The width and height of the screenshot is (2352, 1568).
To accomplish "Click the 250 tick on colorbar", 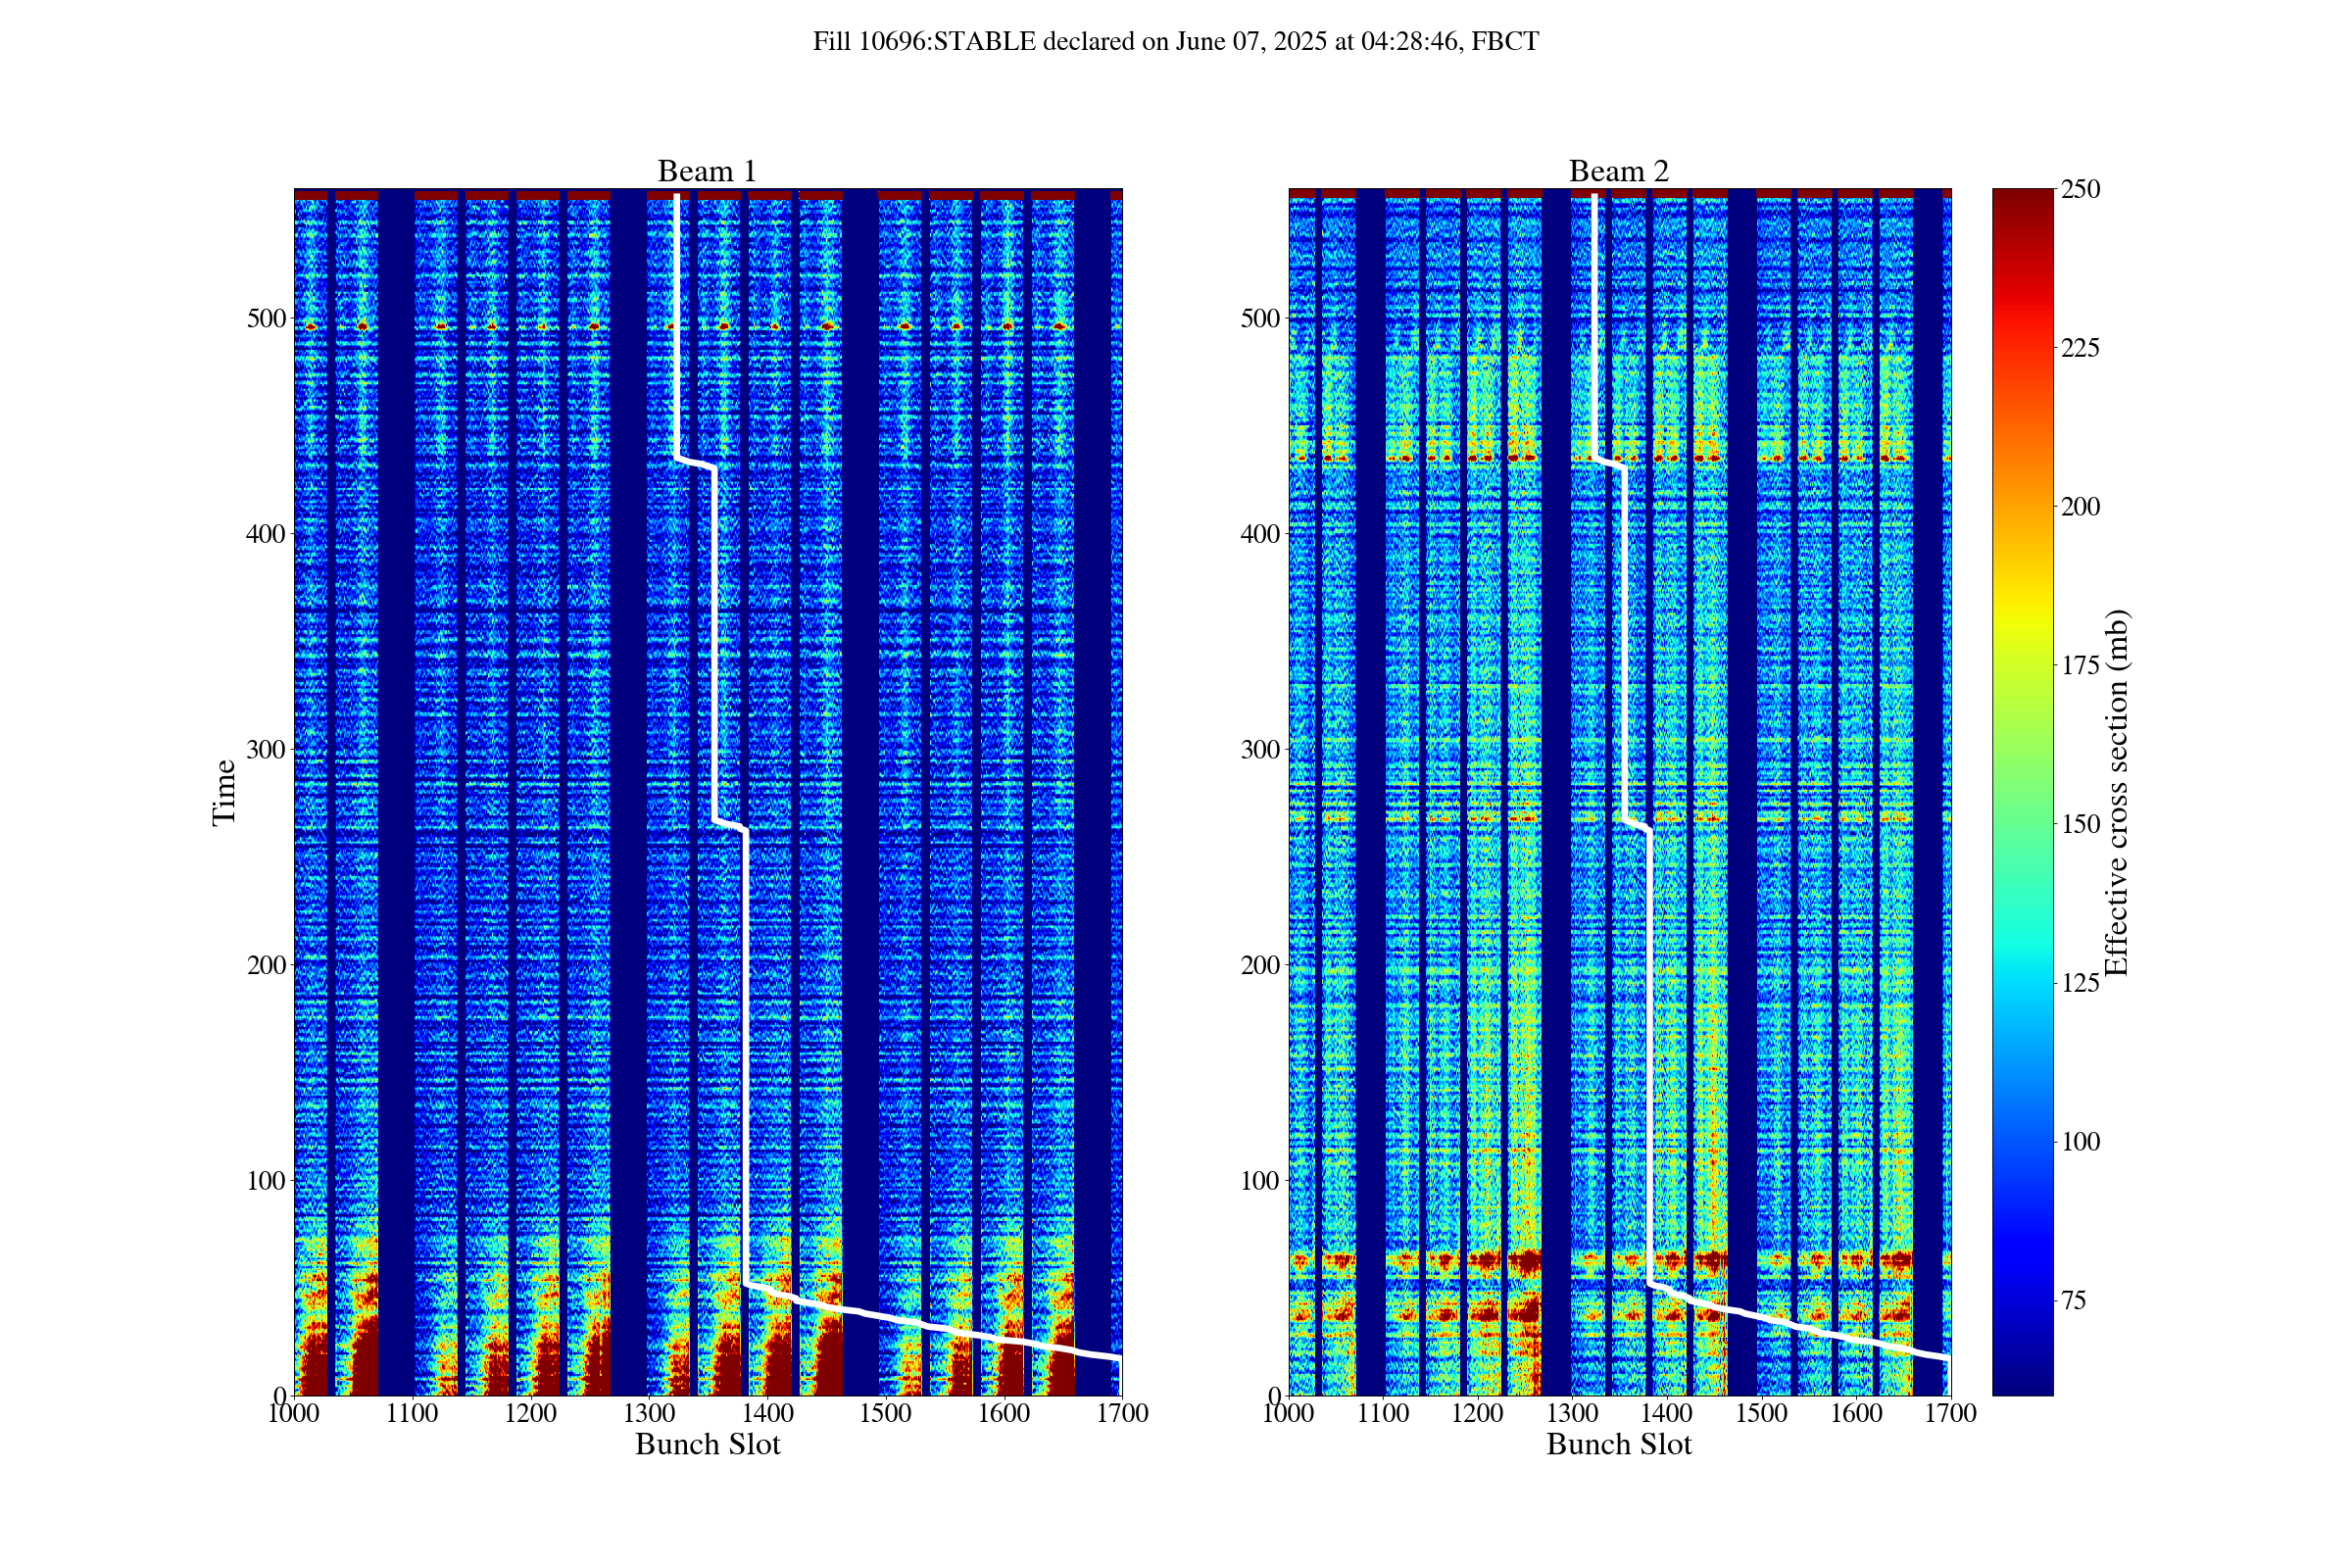I will [x=2080, y=189].
